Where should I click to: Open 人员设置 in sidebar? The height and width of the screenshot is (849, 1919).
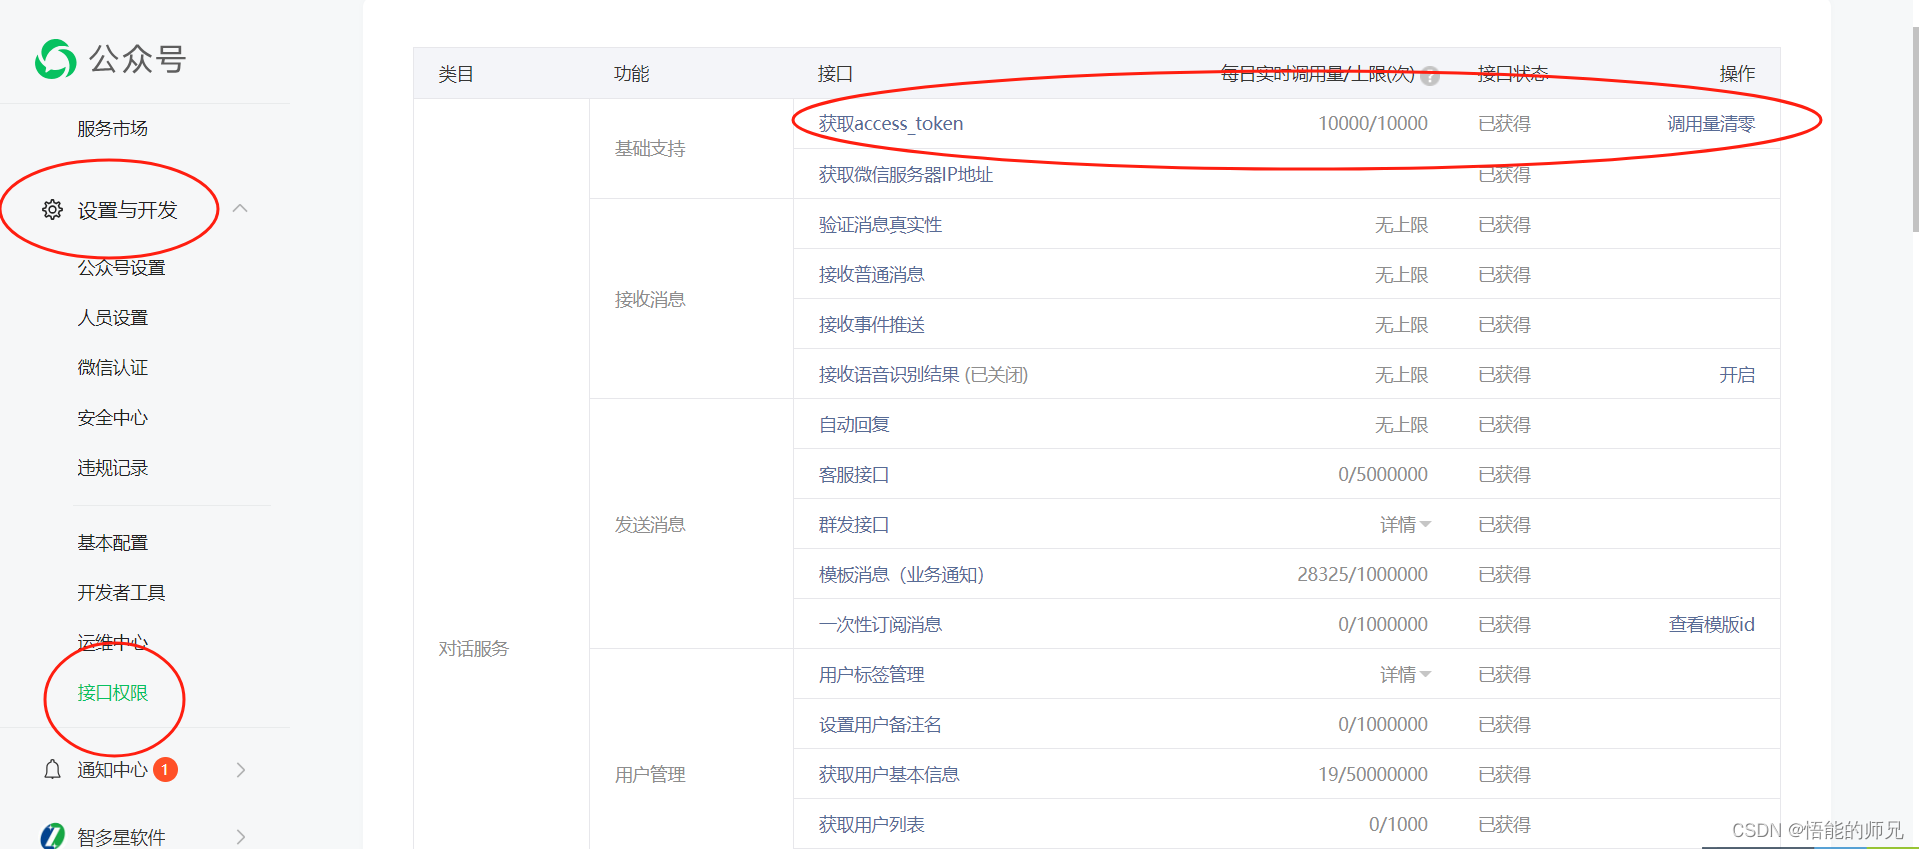click(112, 317)
